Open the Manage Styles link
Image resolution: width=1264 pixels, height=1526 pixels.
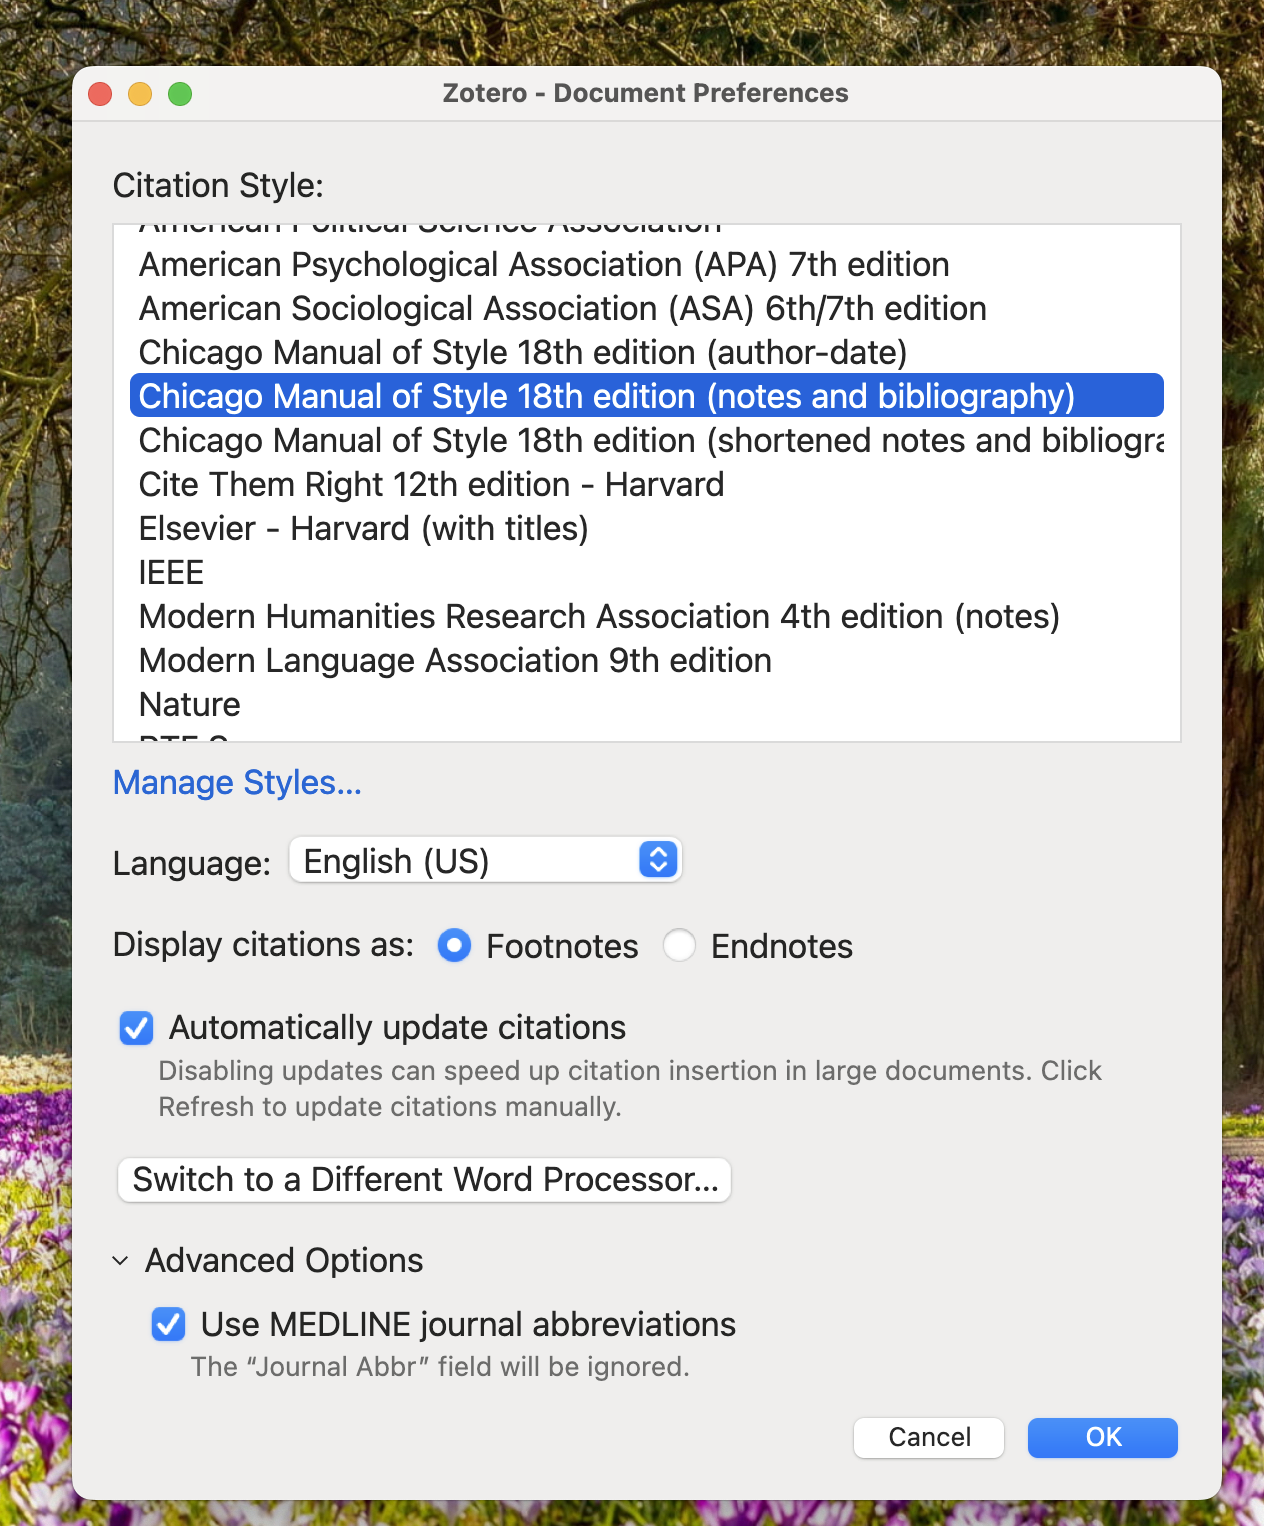pyautogui.click(x=237, y=783)
